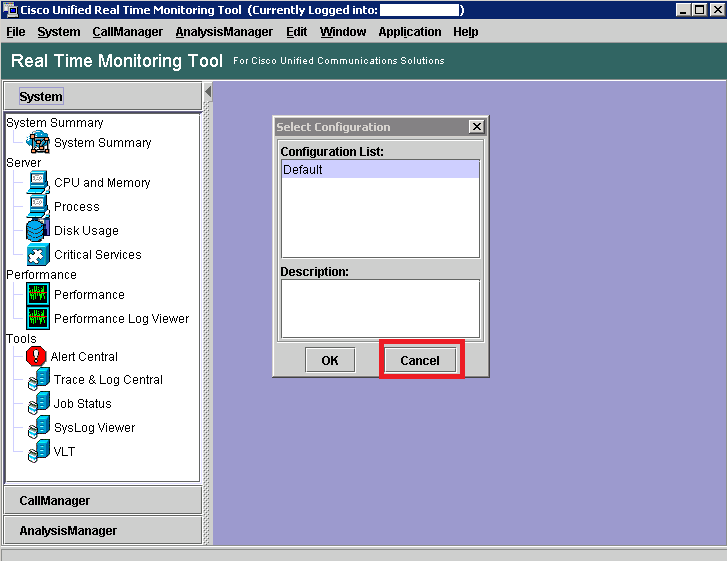Click the Tools category heading

[x=21, y=338]
